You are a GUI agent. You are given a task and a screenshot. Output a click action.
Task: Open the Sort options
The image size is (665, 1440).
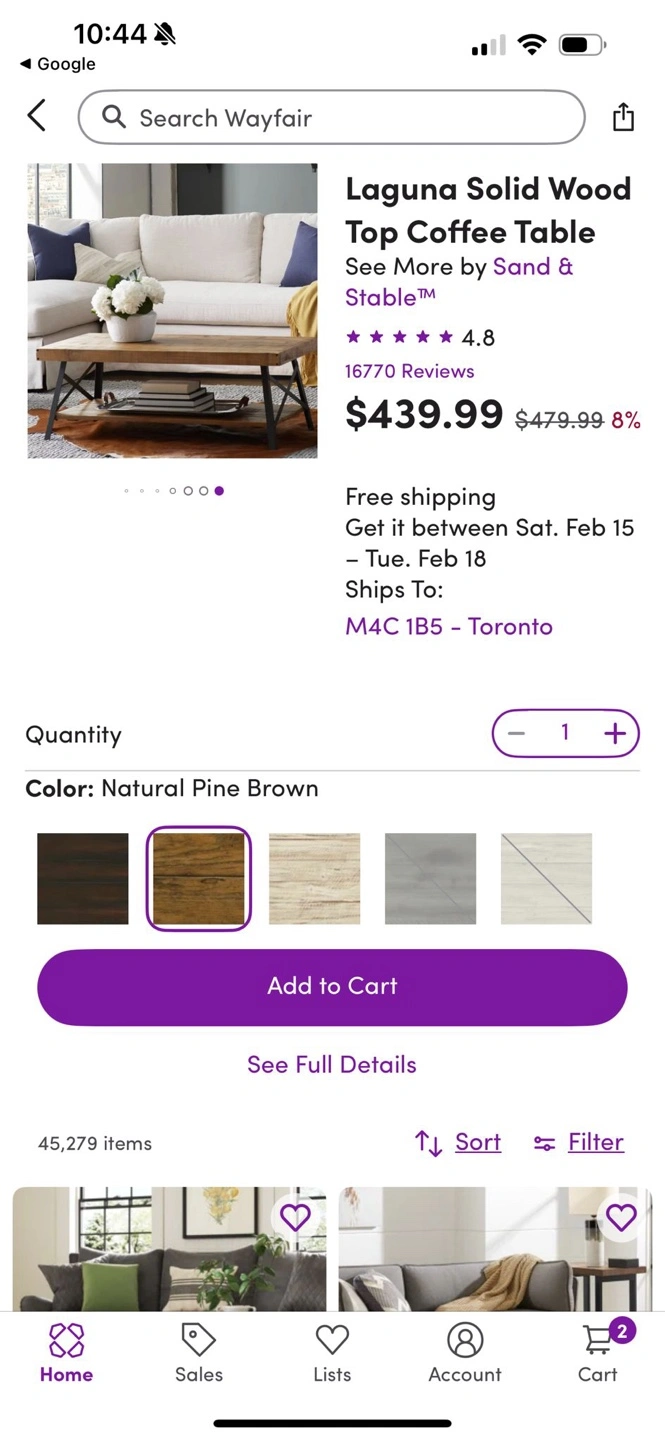tap(459, 1142)
